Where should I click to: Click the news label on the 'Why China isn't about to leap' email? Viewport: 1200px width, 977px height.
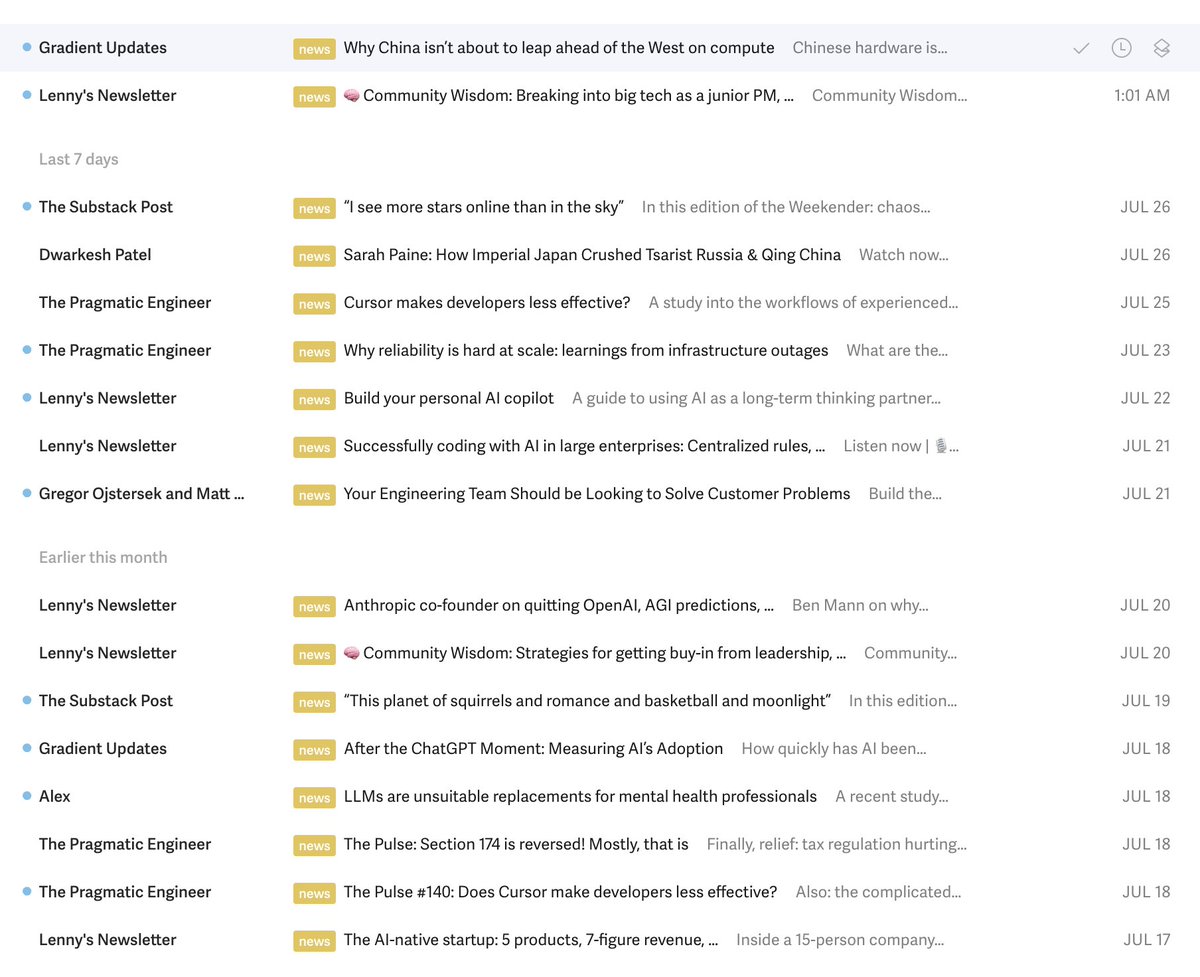314,49
